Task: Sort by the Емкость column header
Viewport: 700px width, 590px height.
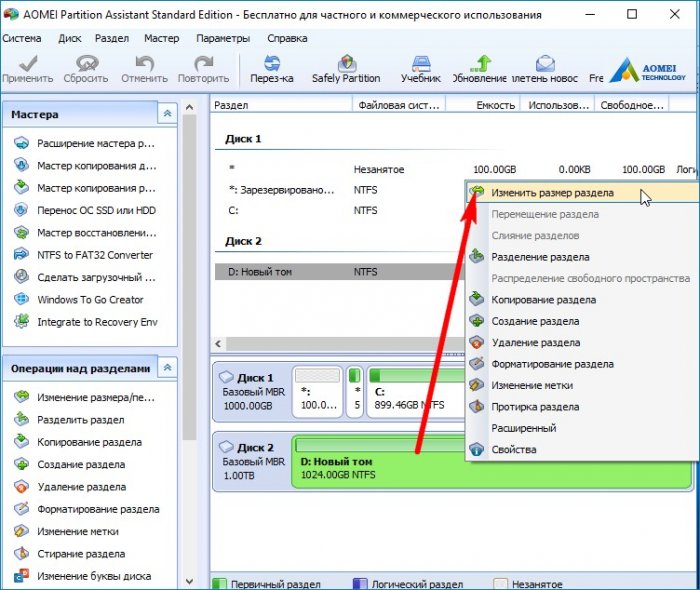Action: [x=483, y=105]
